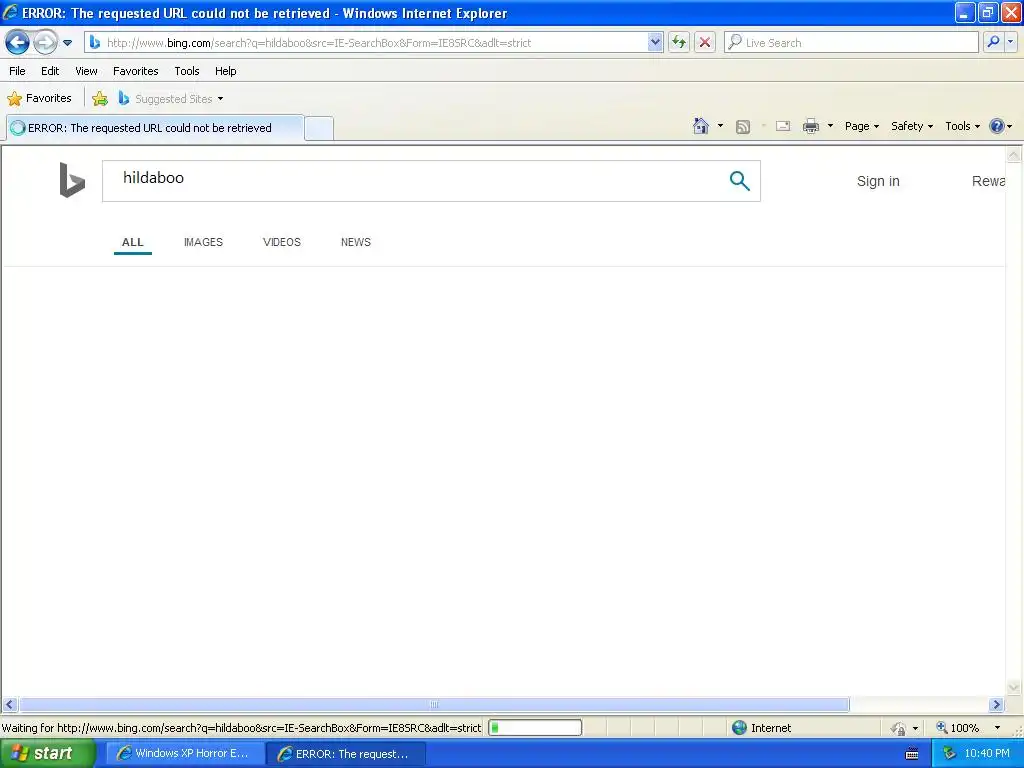This screenshot has height=768, width=1024.
Task: Select the ERROR requested URL tab
Action: click(x=155, y=128)
